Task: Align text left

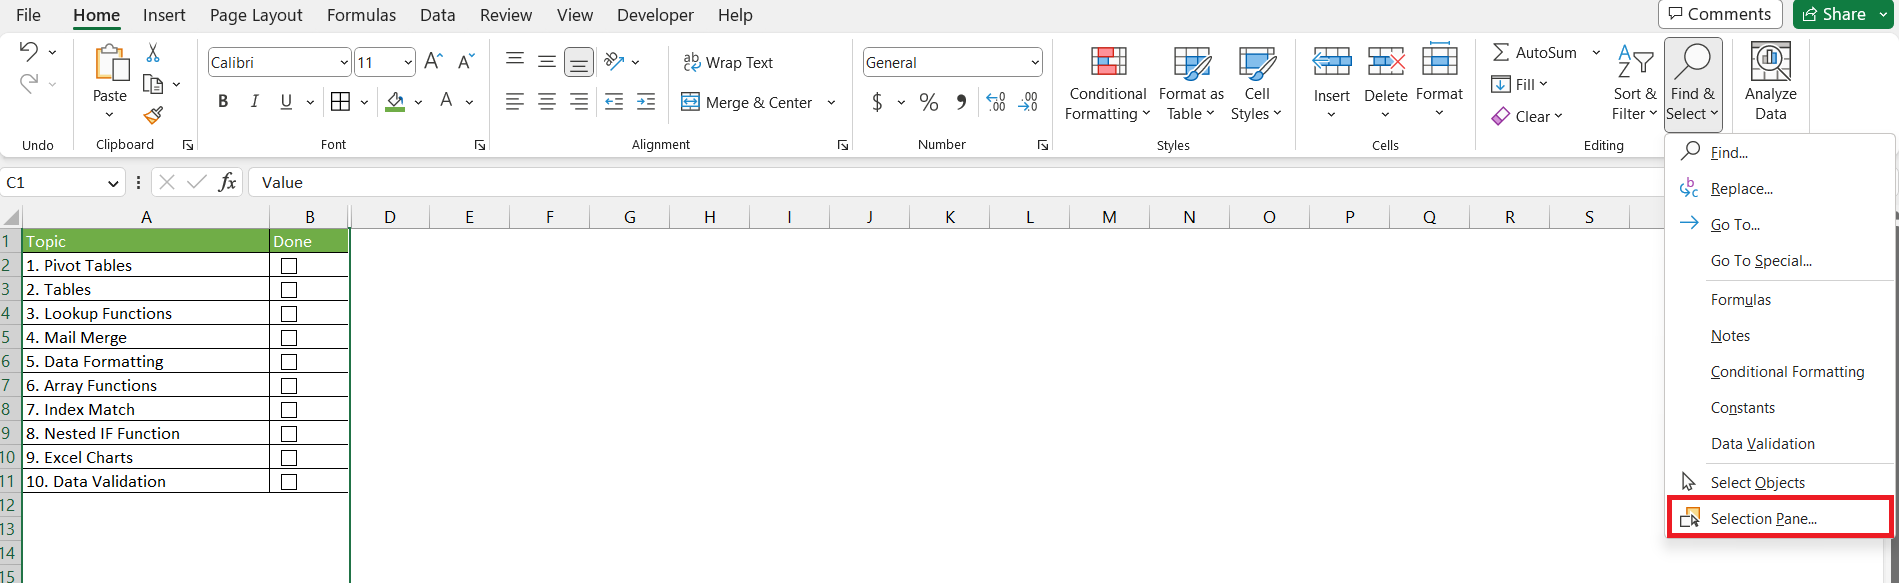Action: pos(515,101)
